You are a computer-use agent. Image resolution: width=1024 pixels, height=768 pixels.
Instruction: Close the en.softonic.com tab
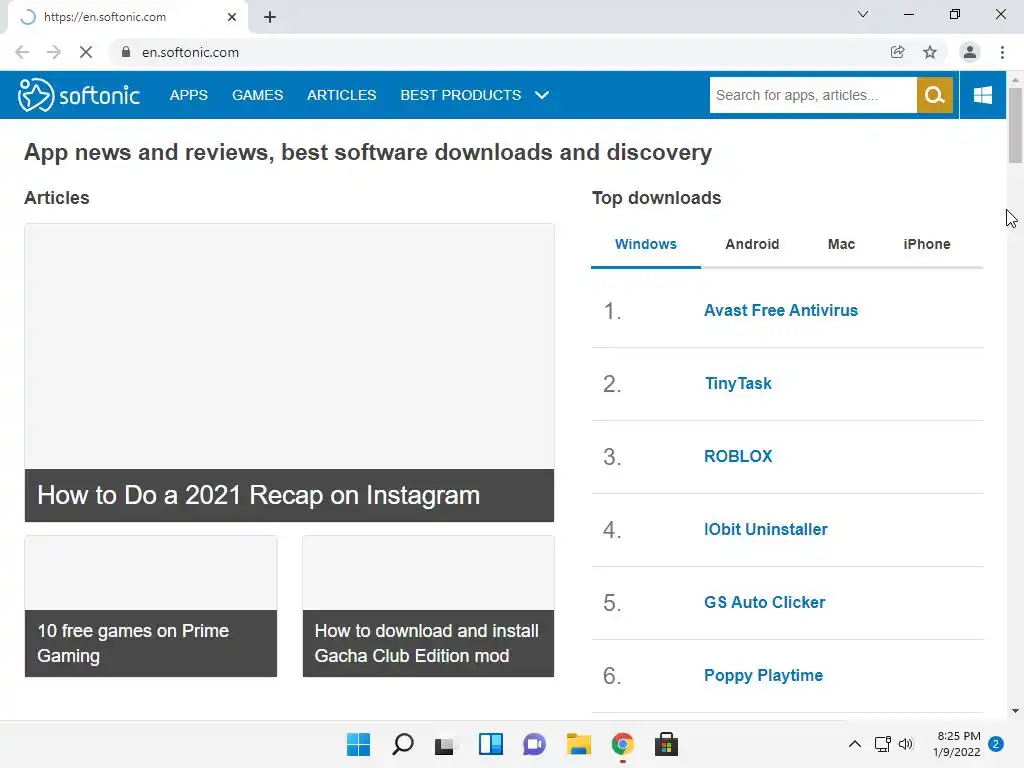[x=232, y=17]
